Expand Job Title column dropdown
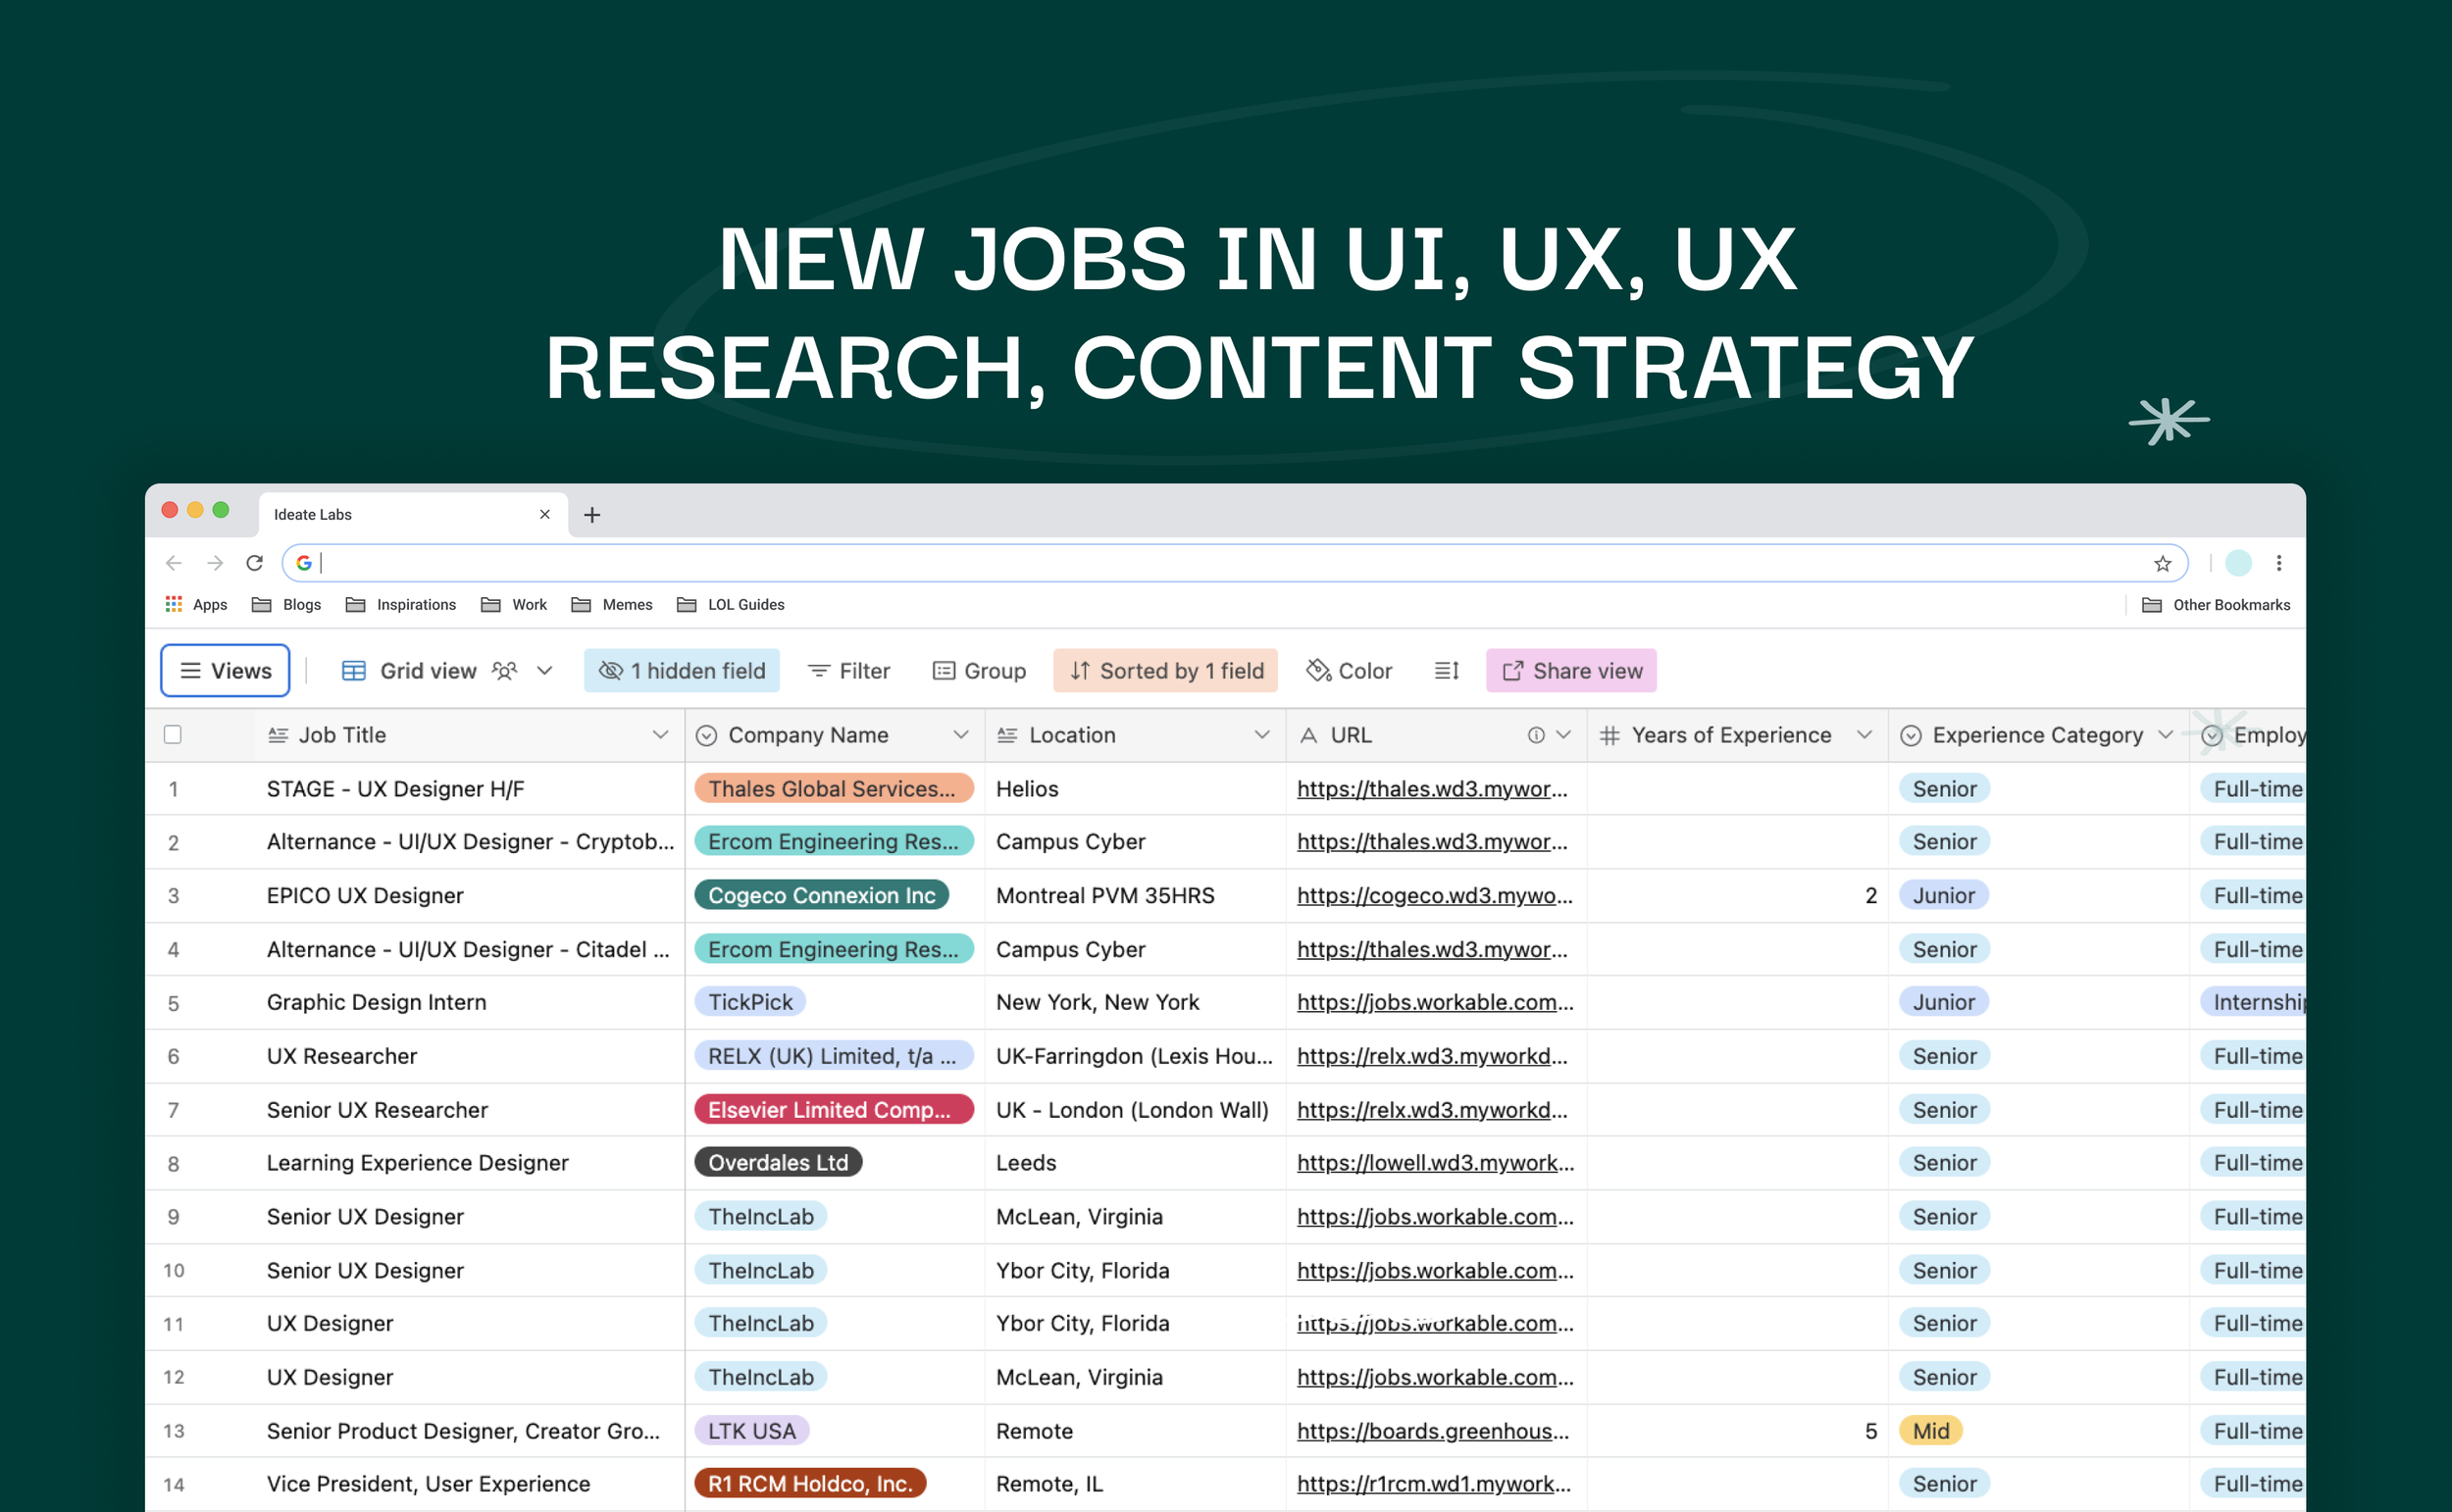Image resolution: width=2452 pixels, height=1512 pixels. point(660,735)
